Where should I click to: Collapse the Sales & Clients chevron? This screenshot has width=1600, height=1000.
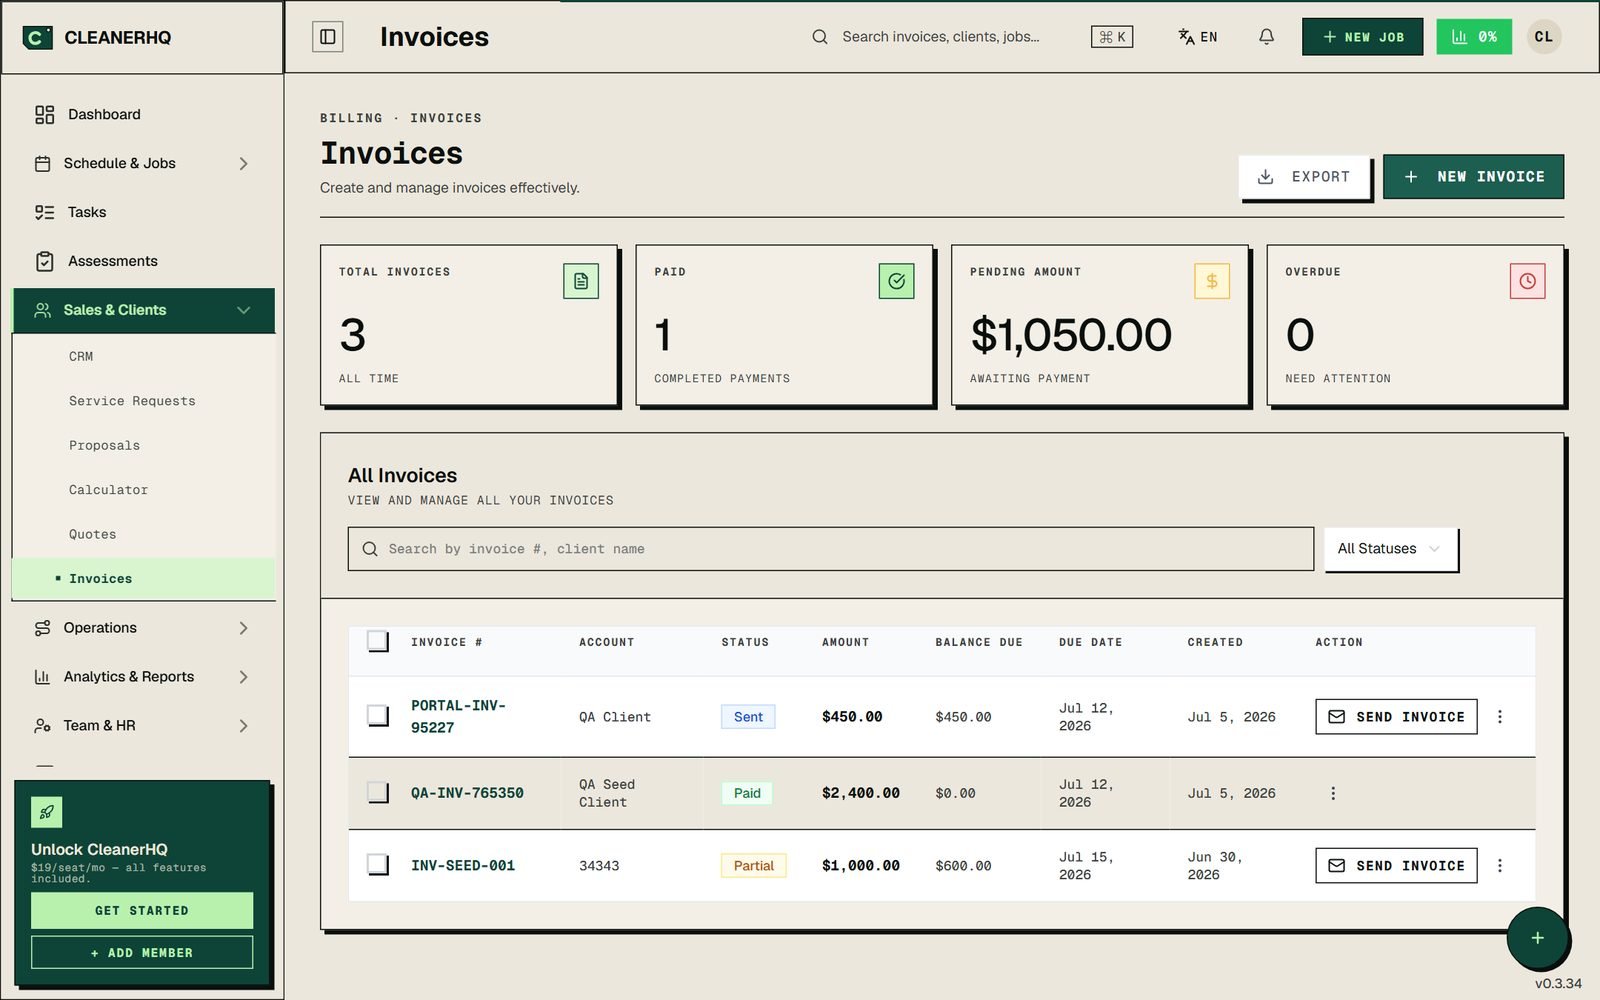pyautogui.click(x=243, y=310)
